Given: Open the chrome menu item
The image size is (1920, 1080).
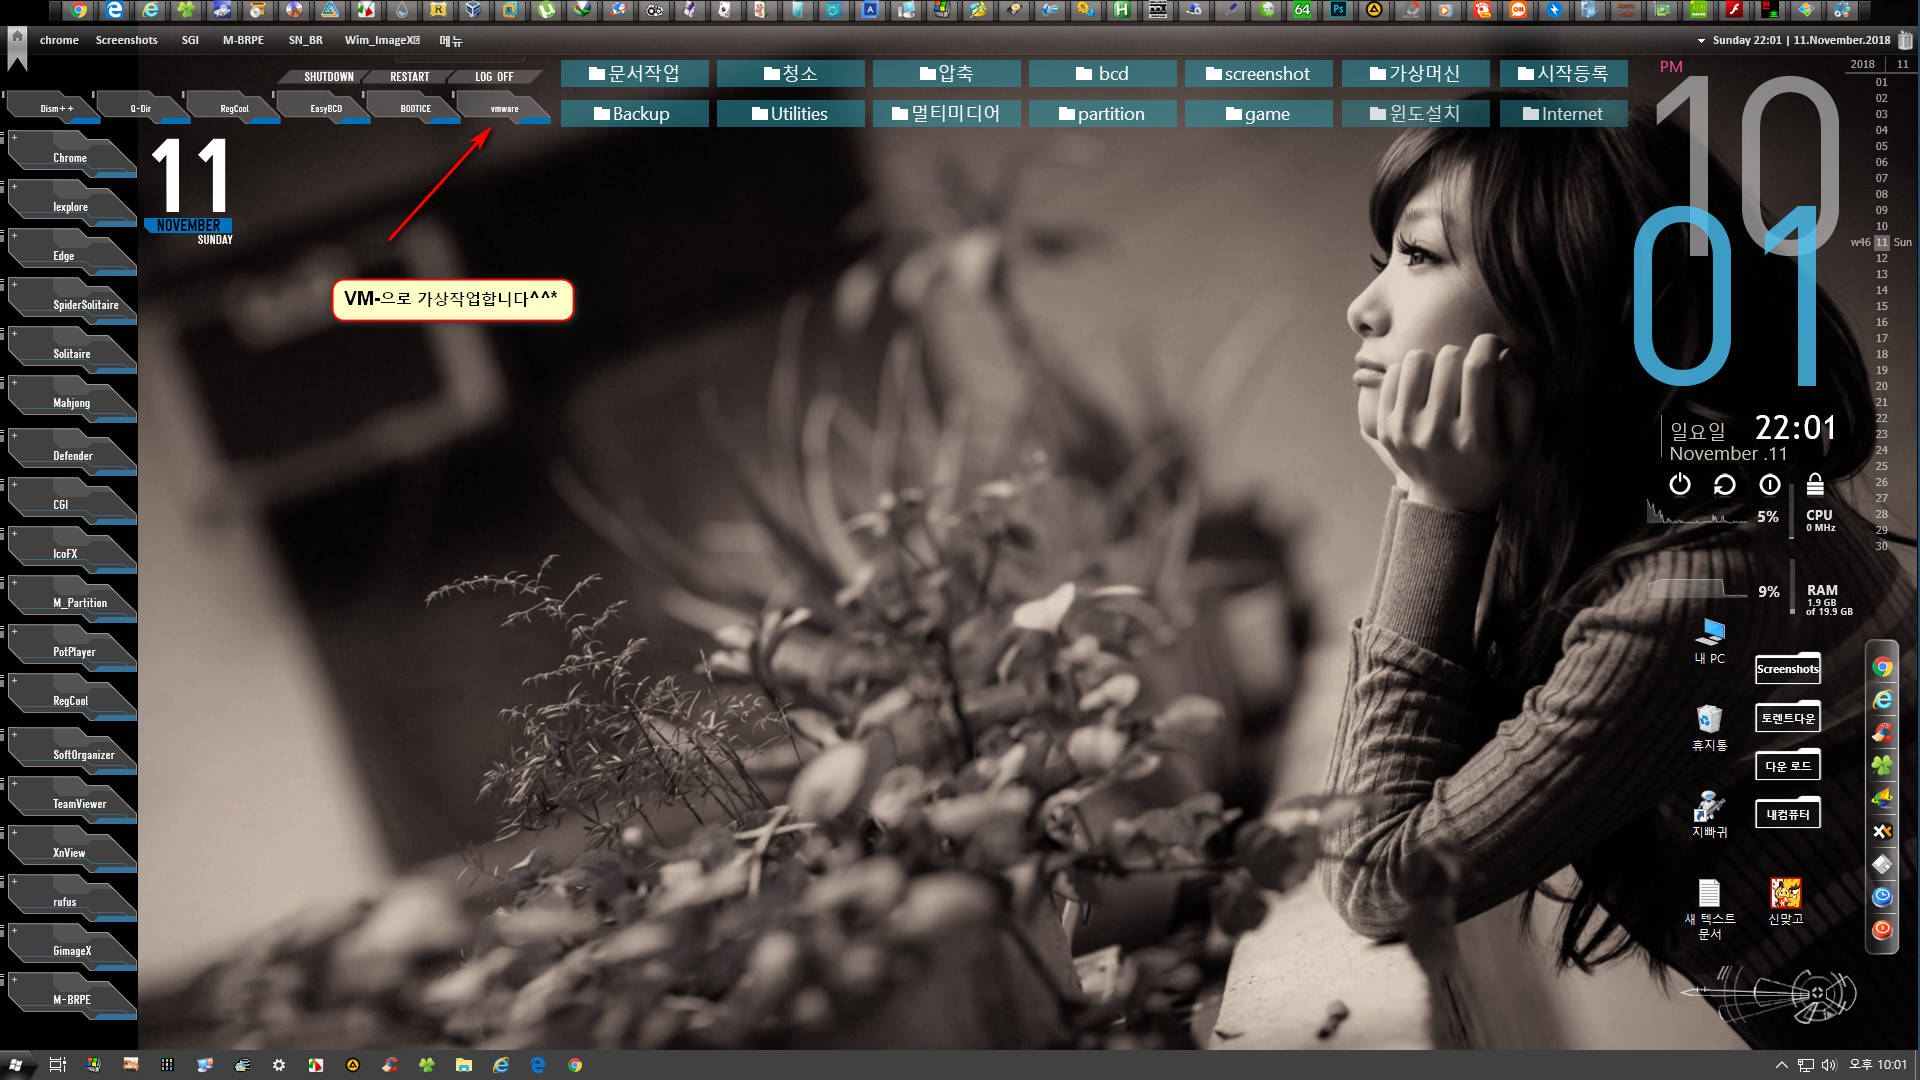Looking at the screenshot, I should tap(59, 41).
